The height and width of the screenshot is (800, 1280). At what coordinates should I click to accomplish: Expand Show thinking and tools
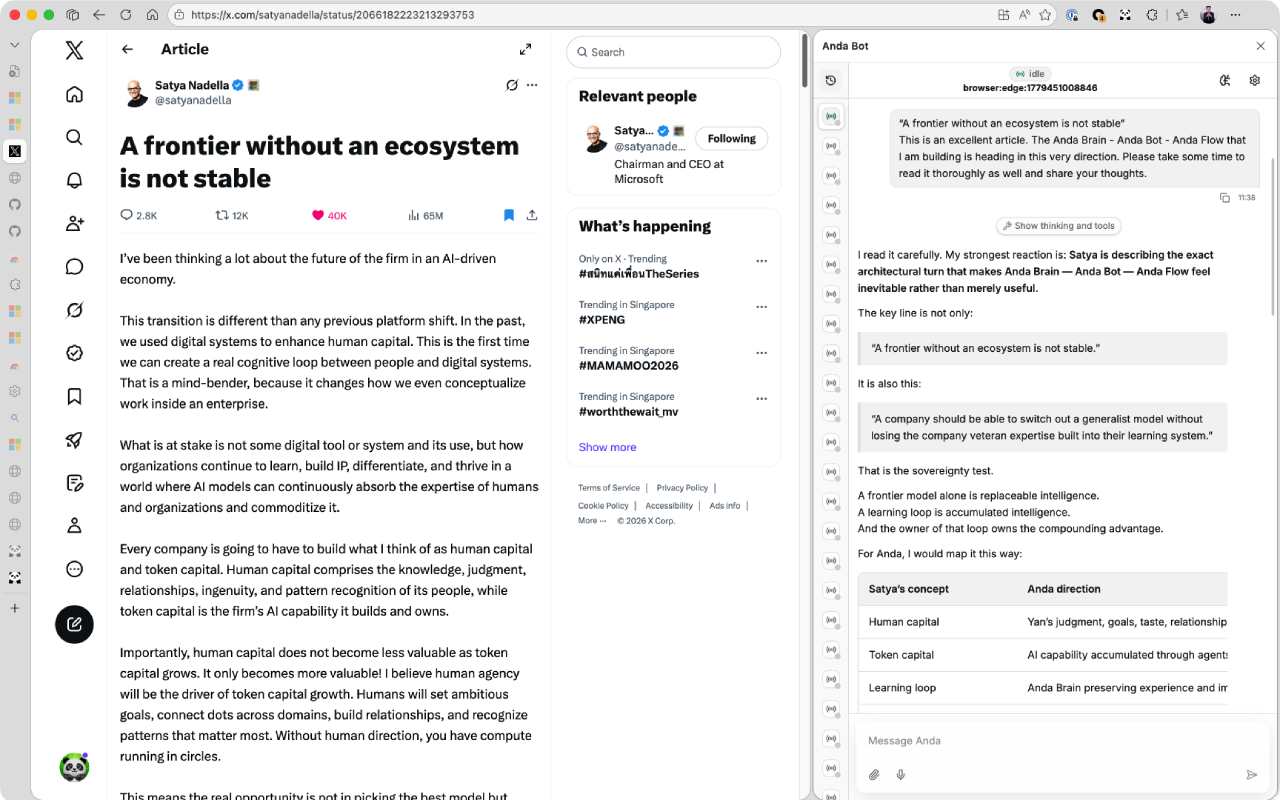1059,226
